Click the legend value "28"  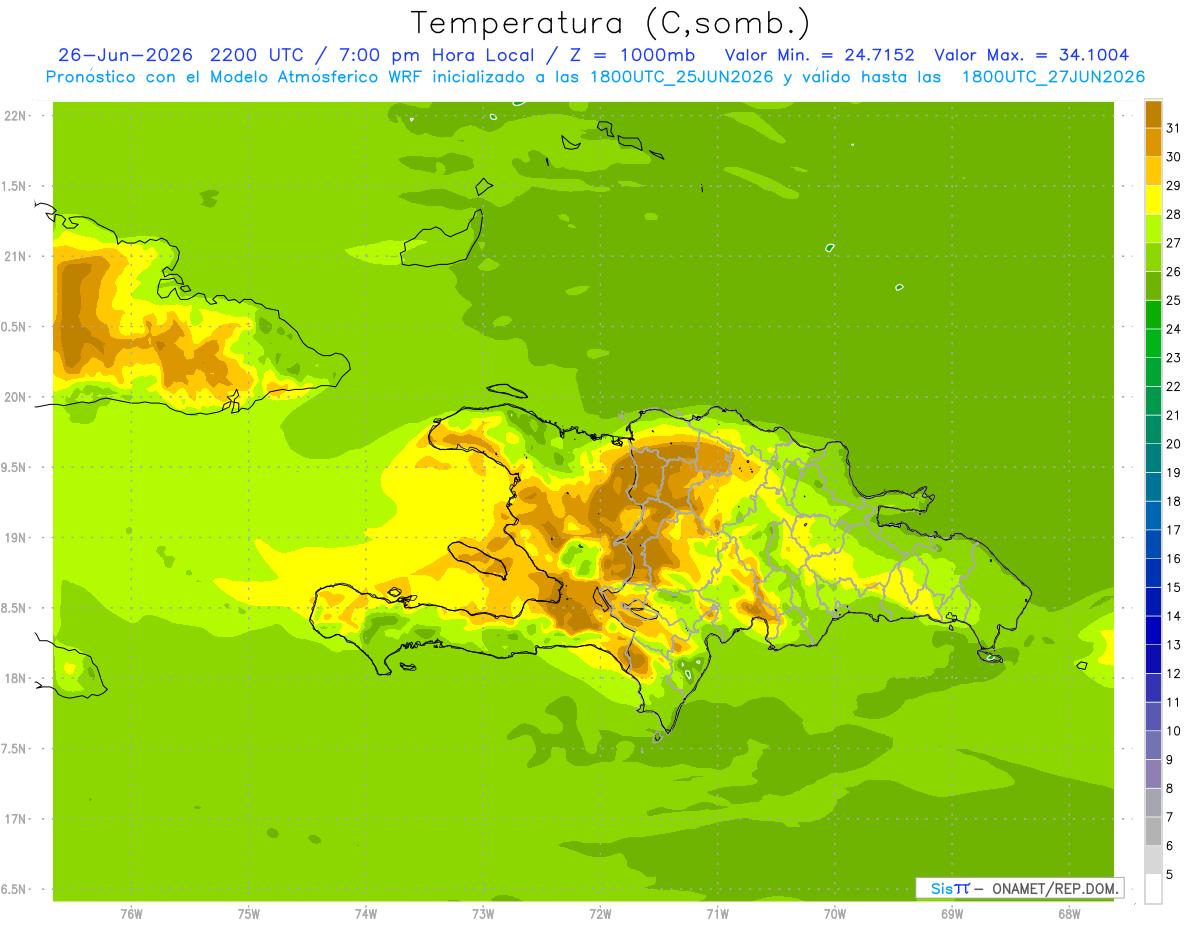pyautogui.click(x=1174, y=214)
